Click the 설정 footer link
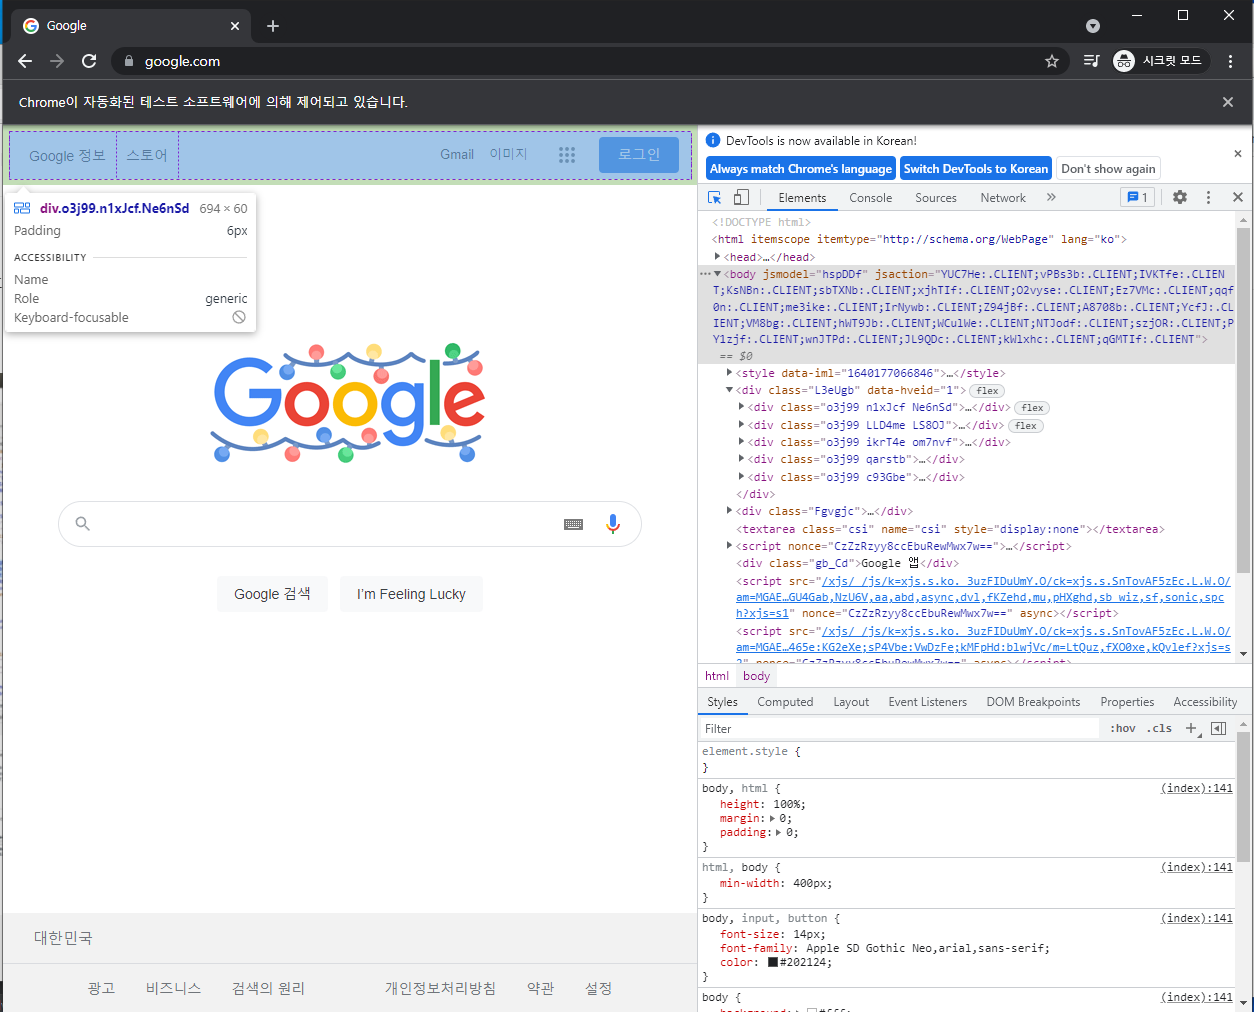 coord(598,988)
